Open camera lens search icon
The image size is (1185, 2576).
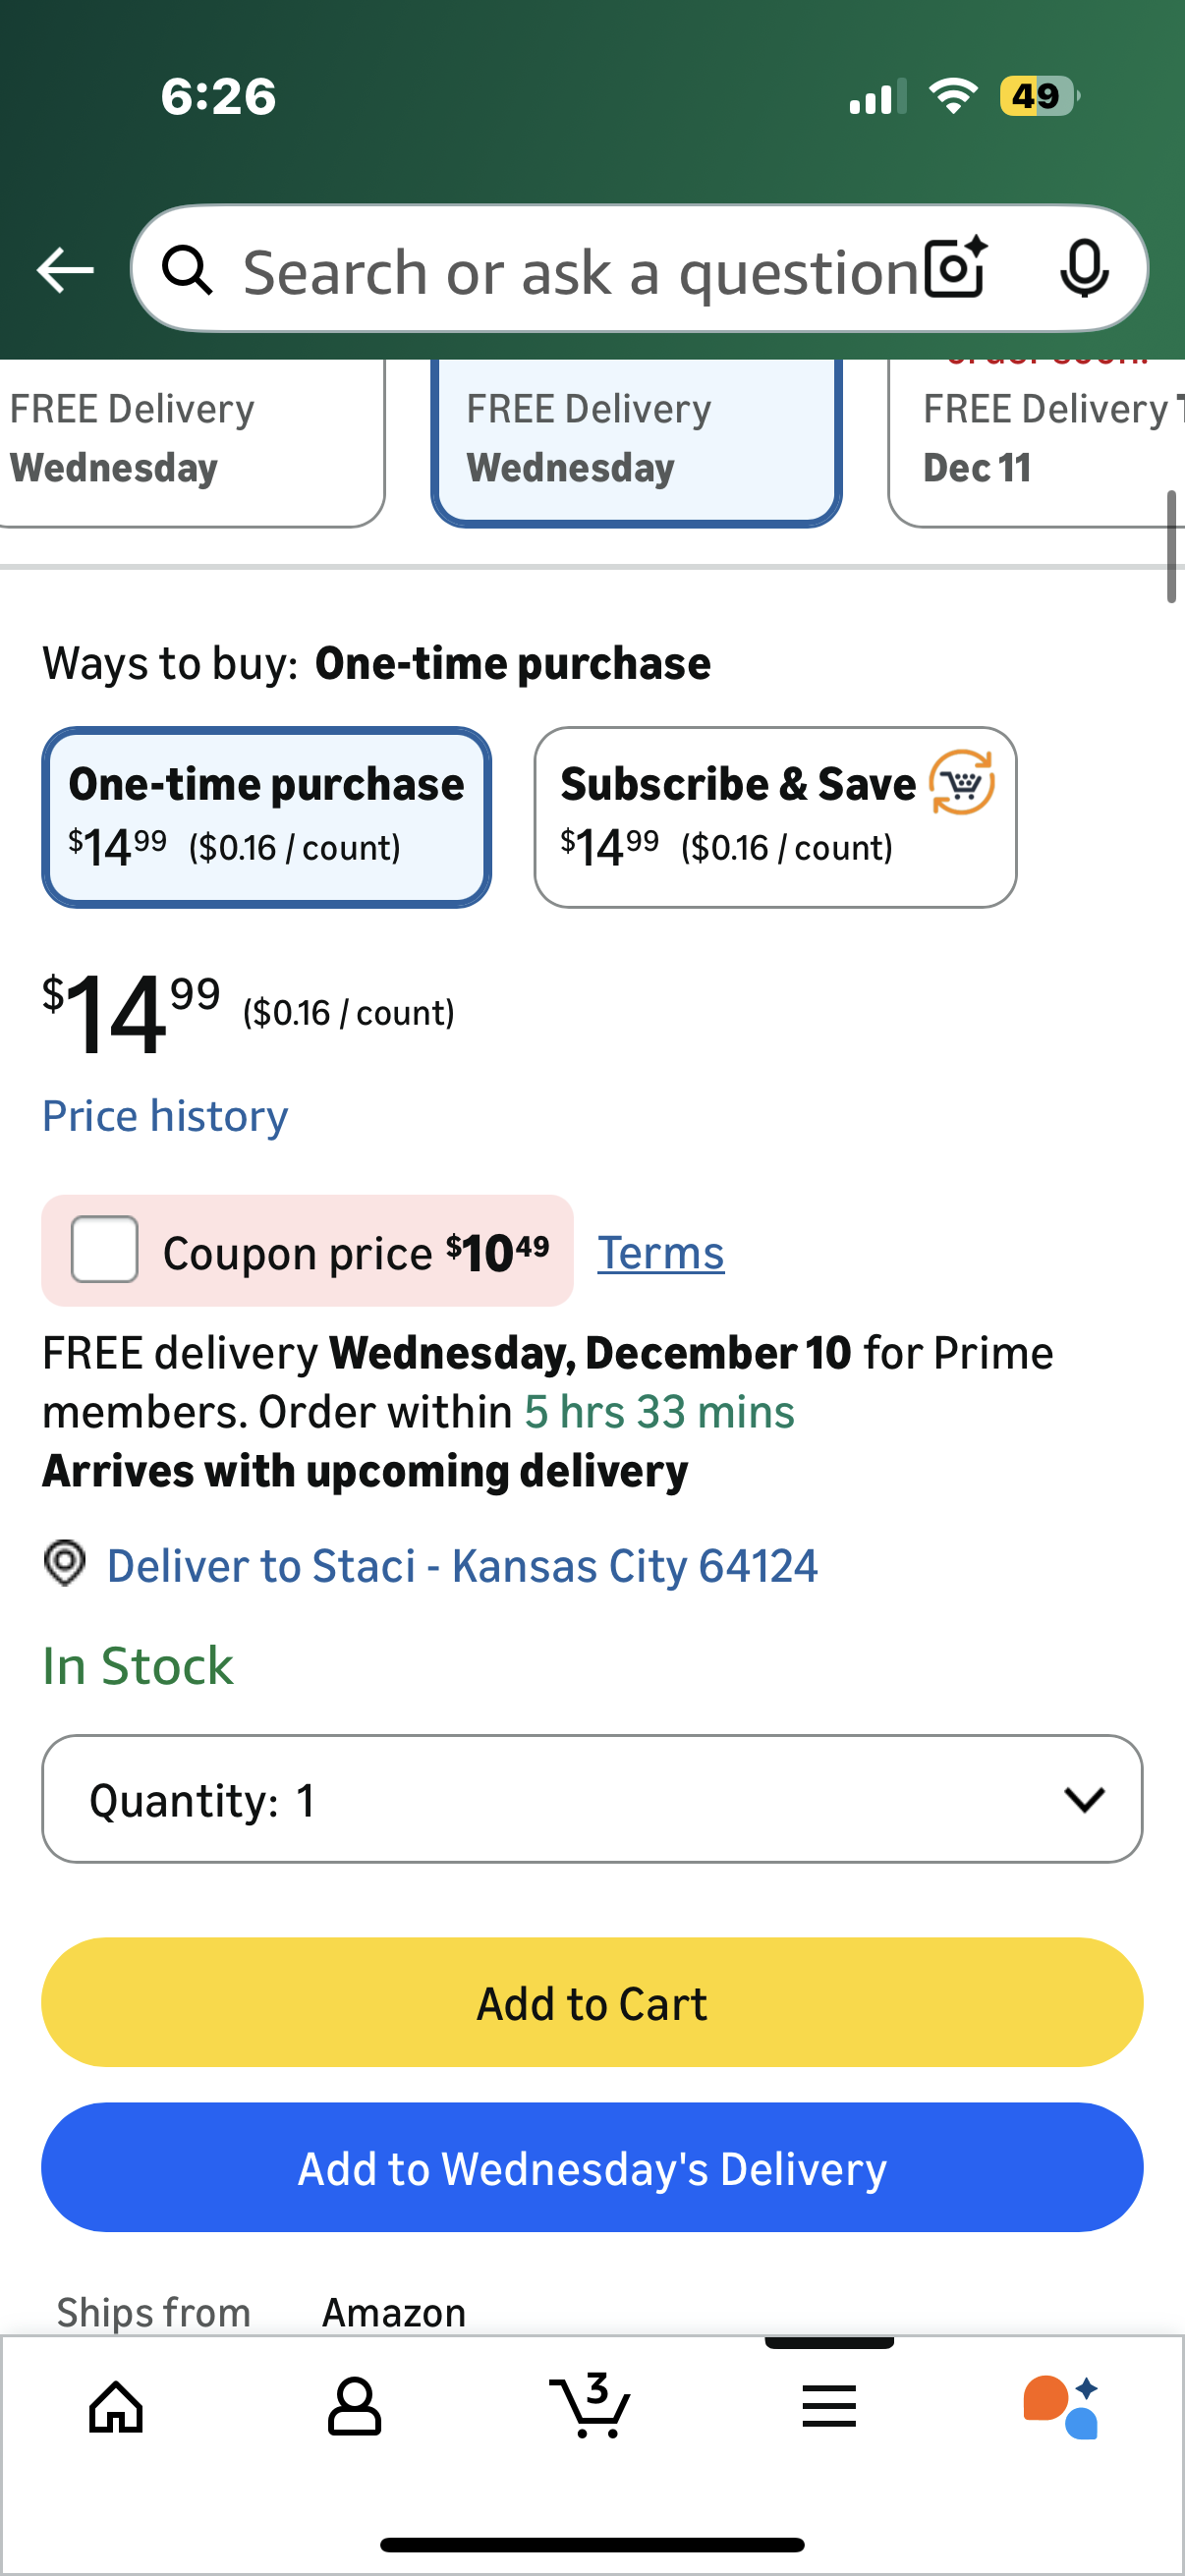[954, 269]
